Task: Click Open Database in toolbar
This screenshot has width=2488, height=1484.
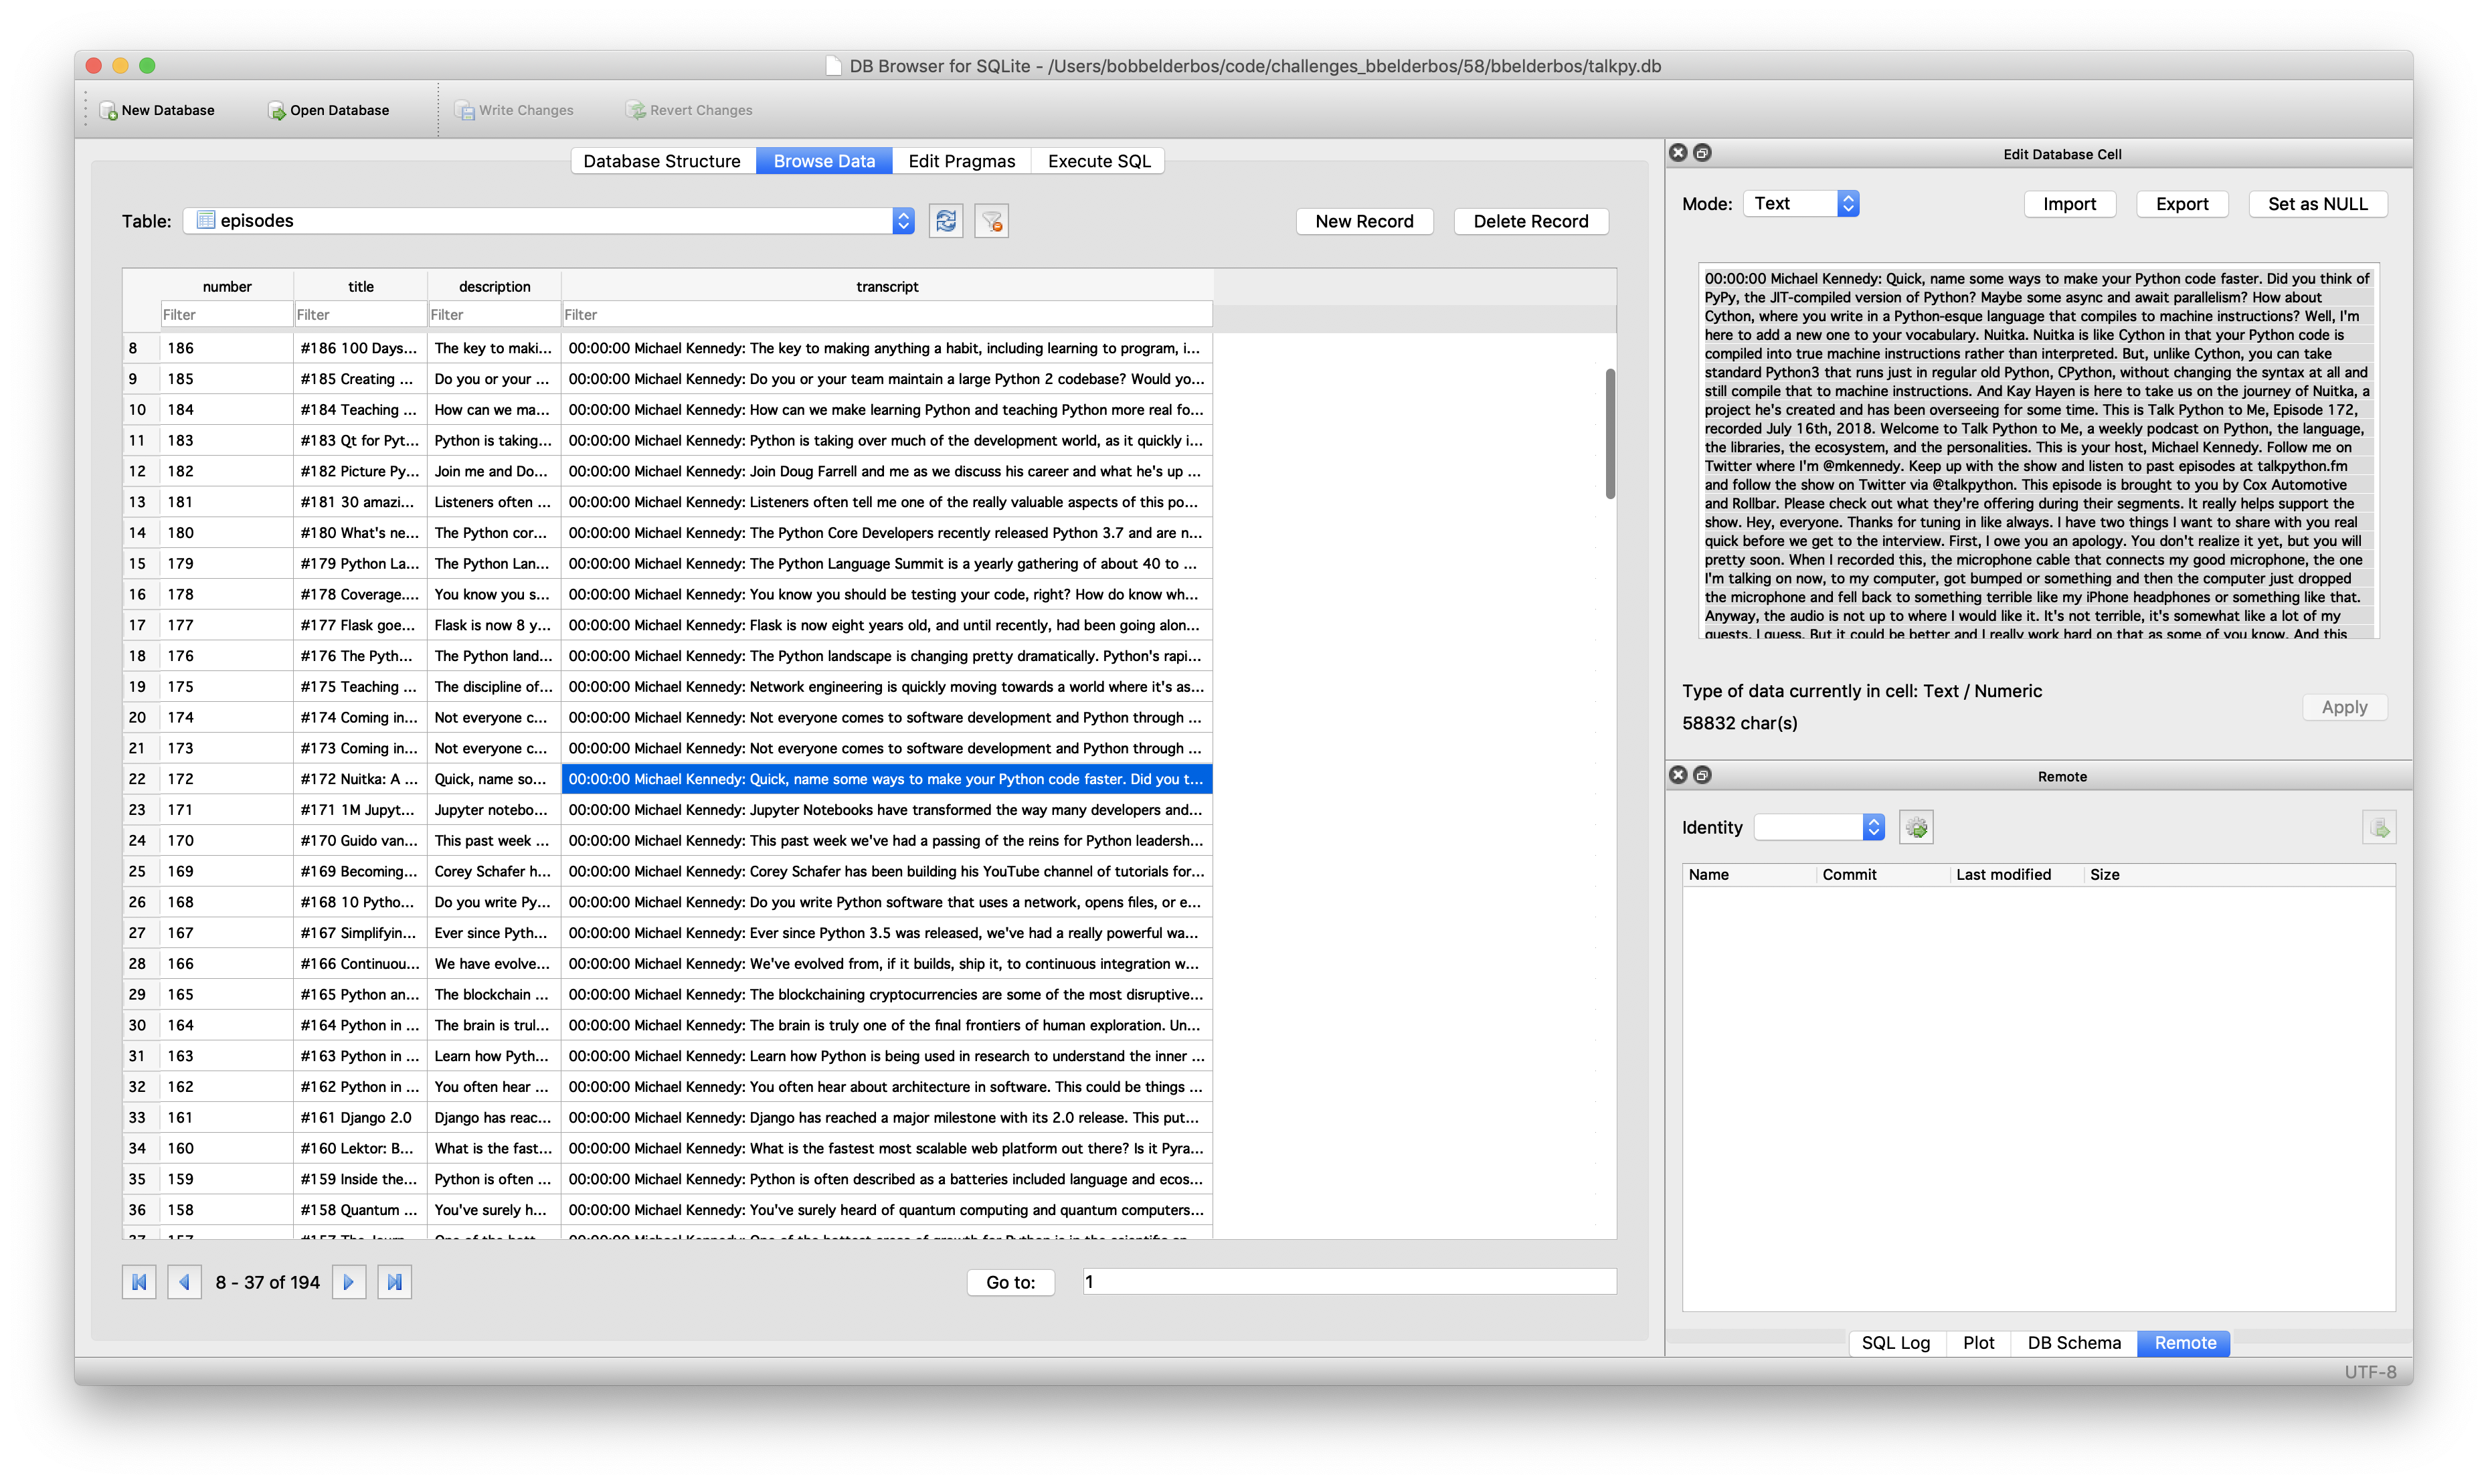Action: (328, 111)
